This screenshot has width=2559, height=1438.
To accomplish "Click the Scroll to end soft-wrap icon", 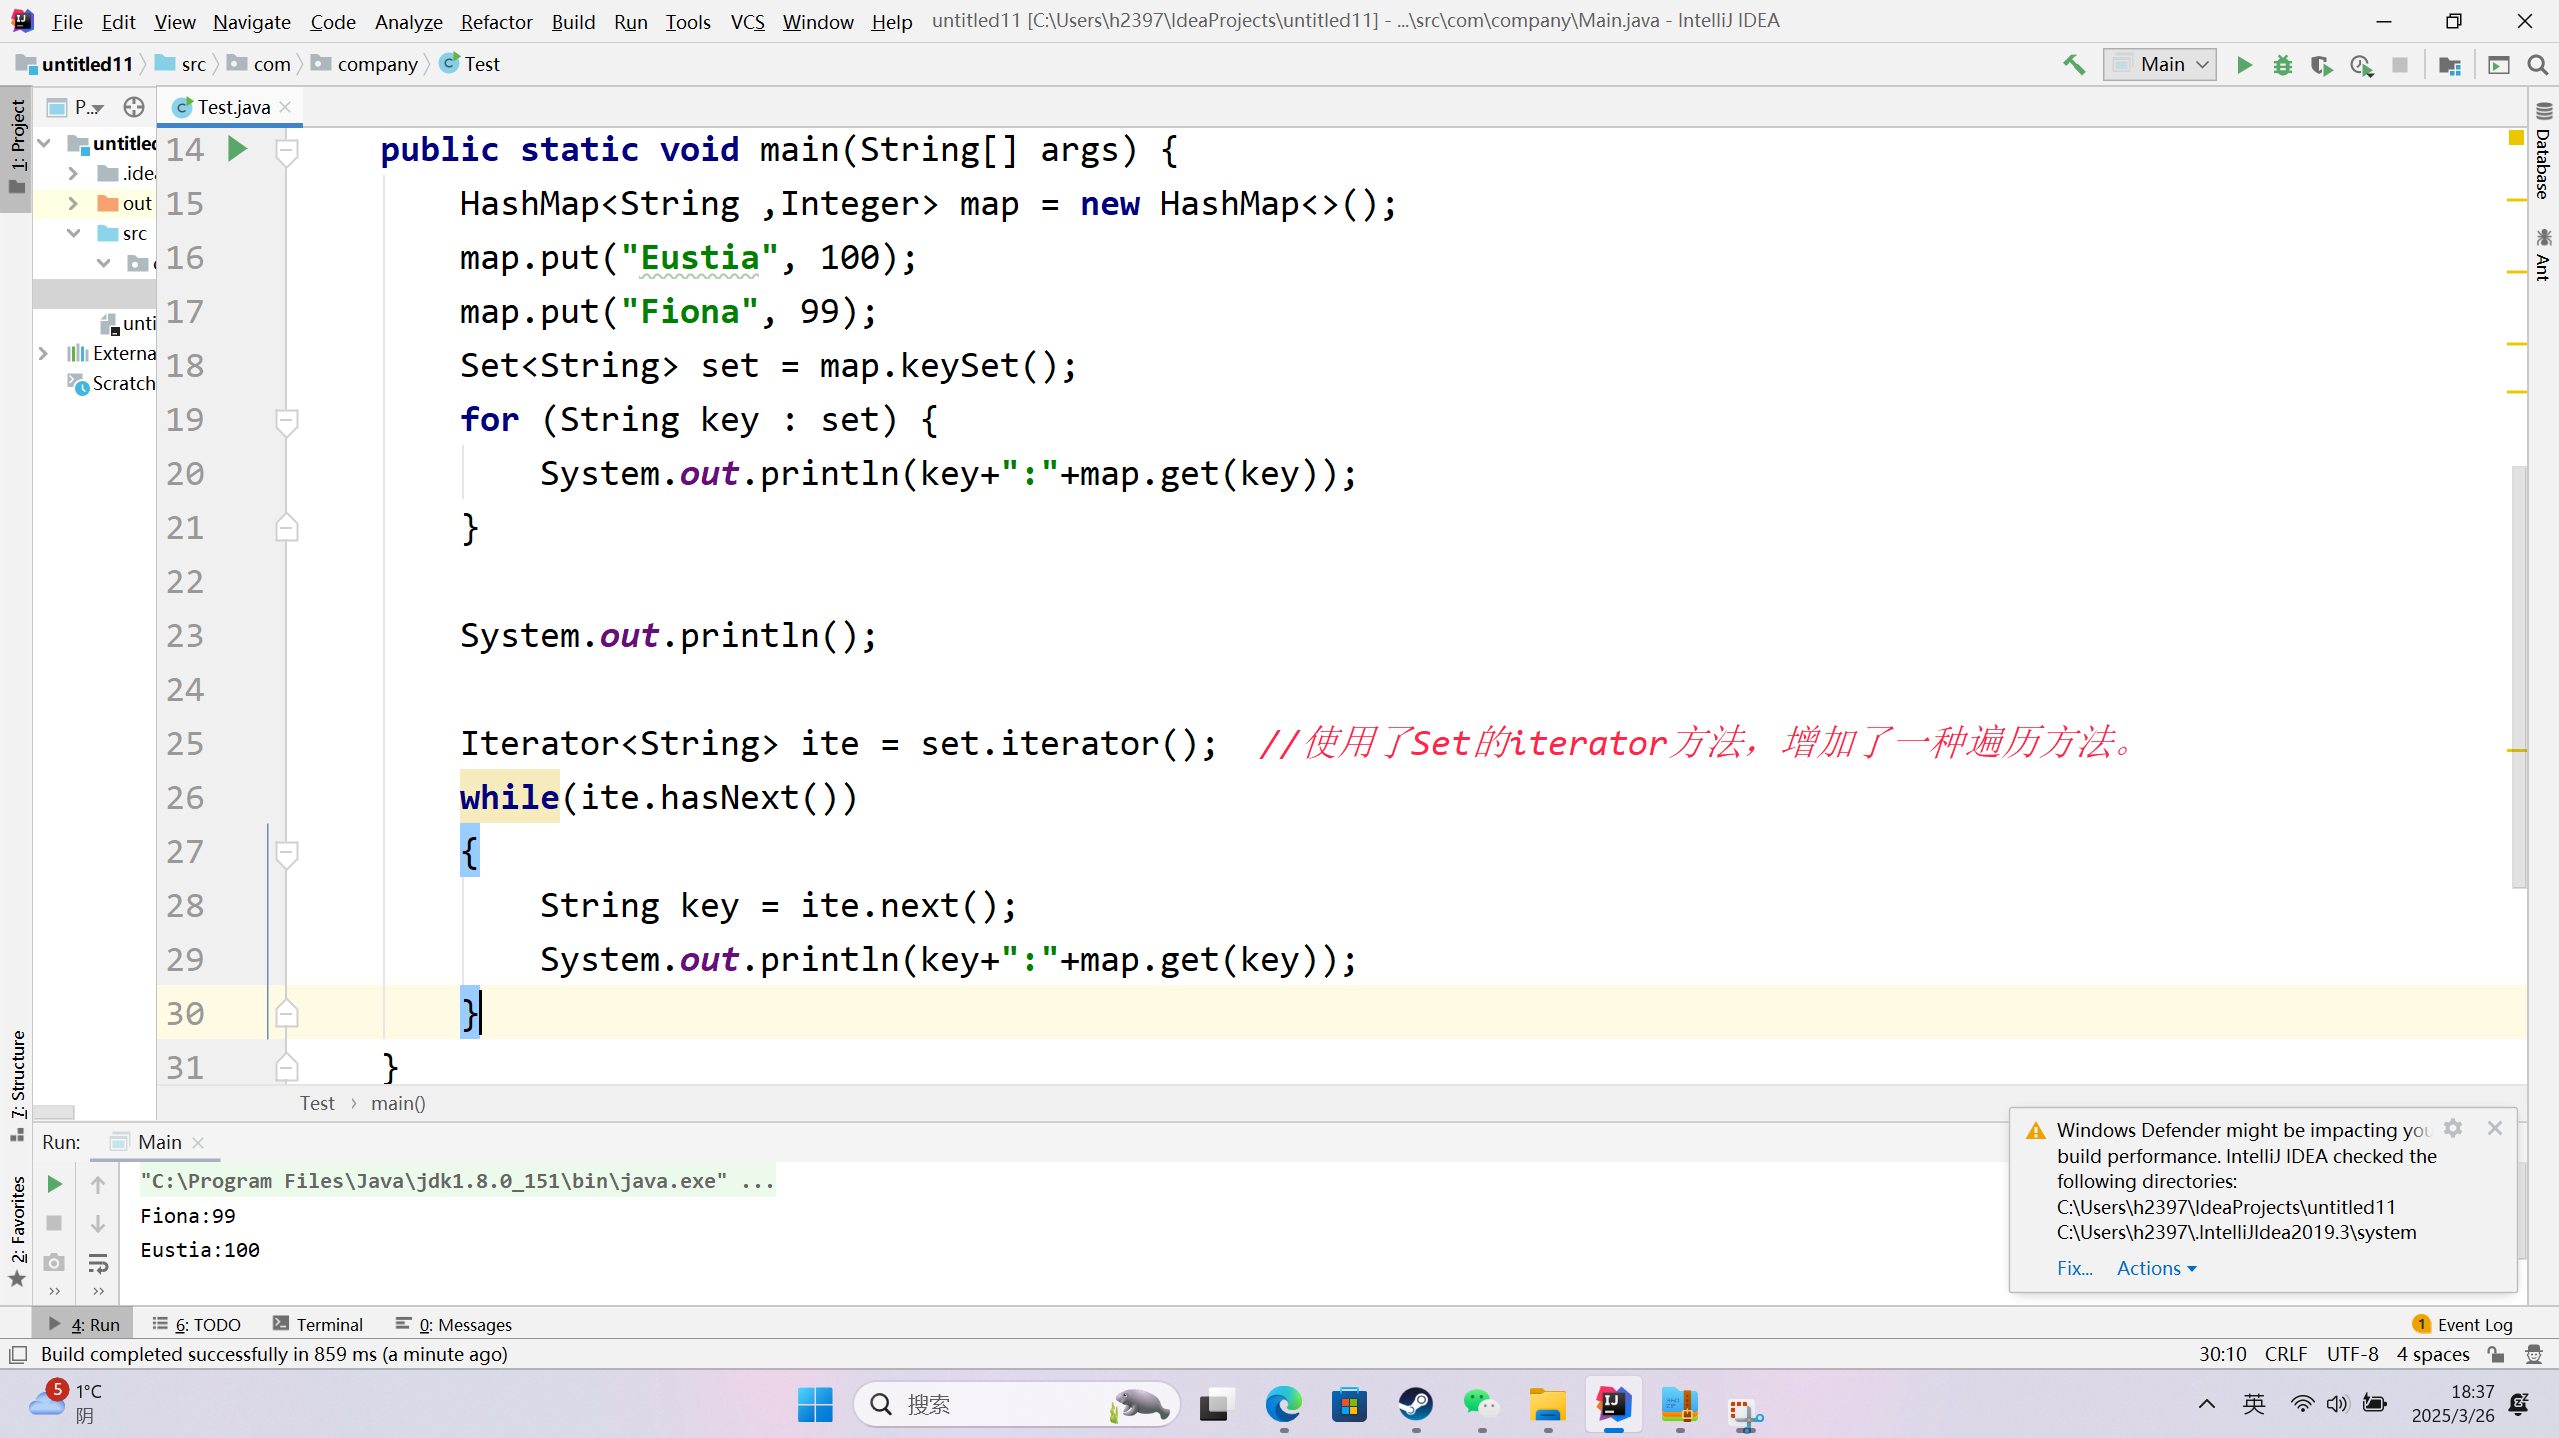I will [98, 1264].
